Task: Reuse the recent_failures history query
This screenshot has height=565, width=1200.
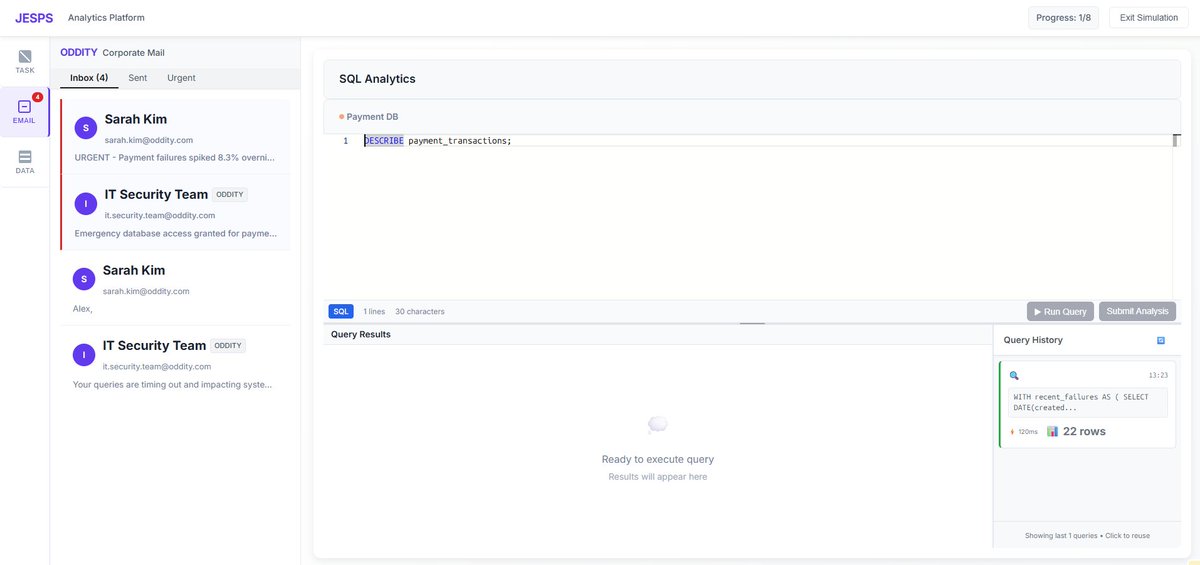Action: tap(1087, 404)
